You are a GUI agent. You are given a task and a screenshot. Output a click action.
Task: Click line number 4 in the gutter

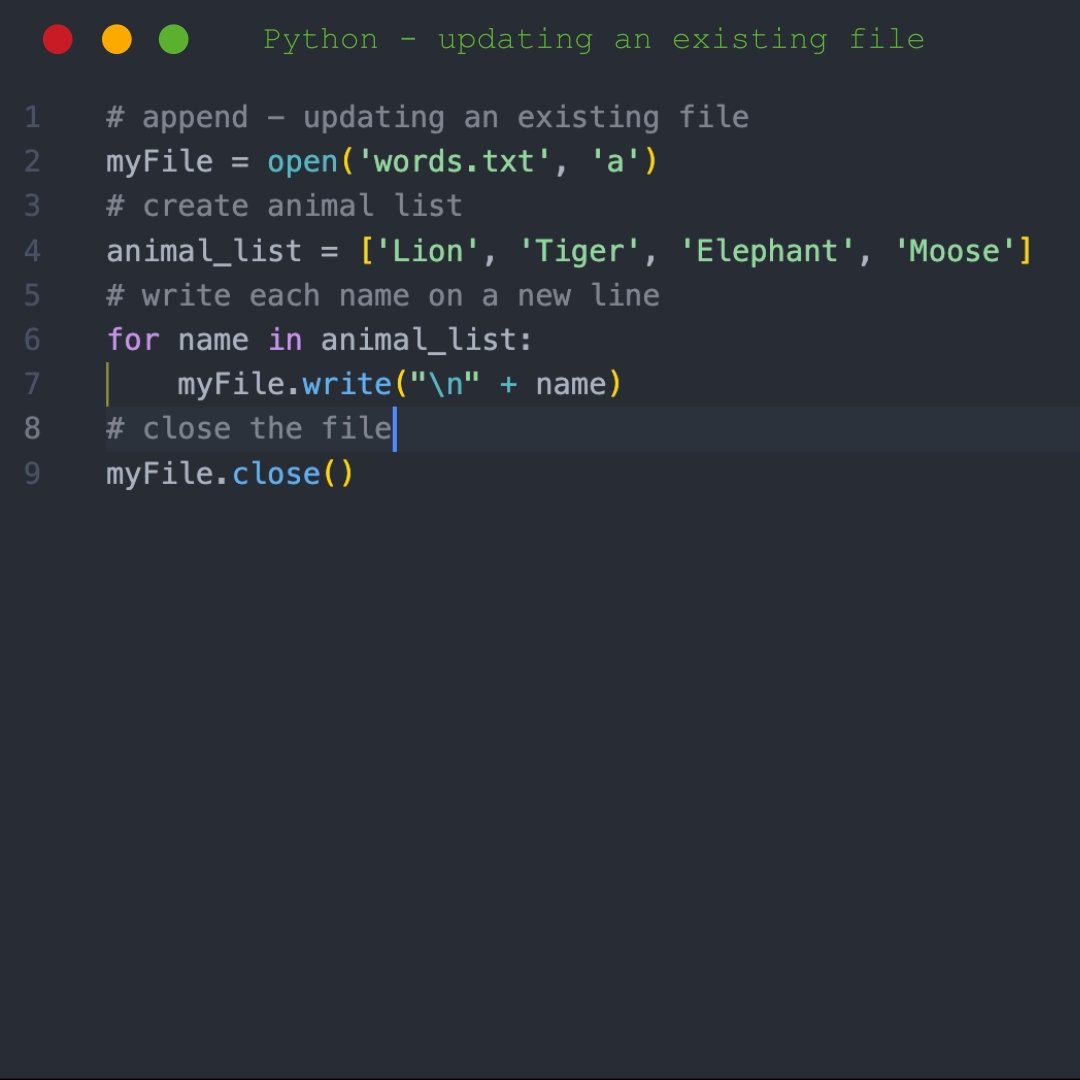click(x=32, y=251)
